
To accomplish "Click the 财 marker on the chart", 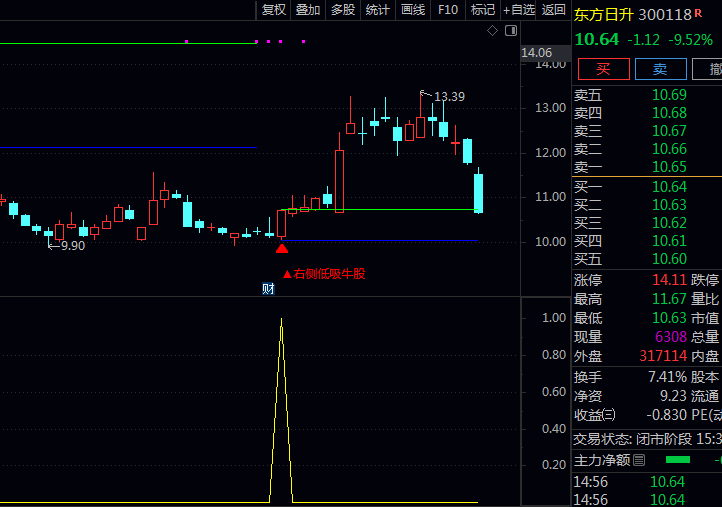I will point(268,289).
